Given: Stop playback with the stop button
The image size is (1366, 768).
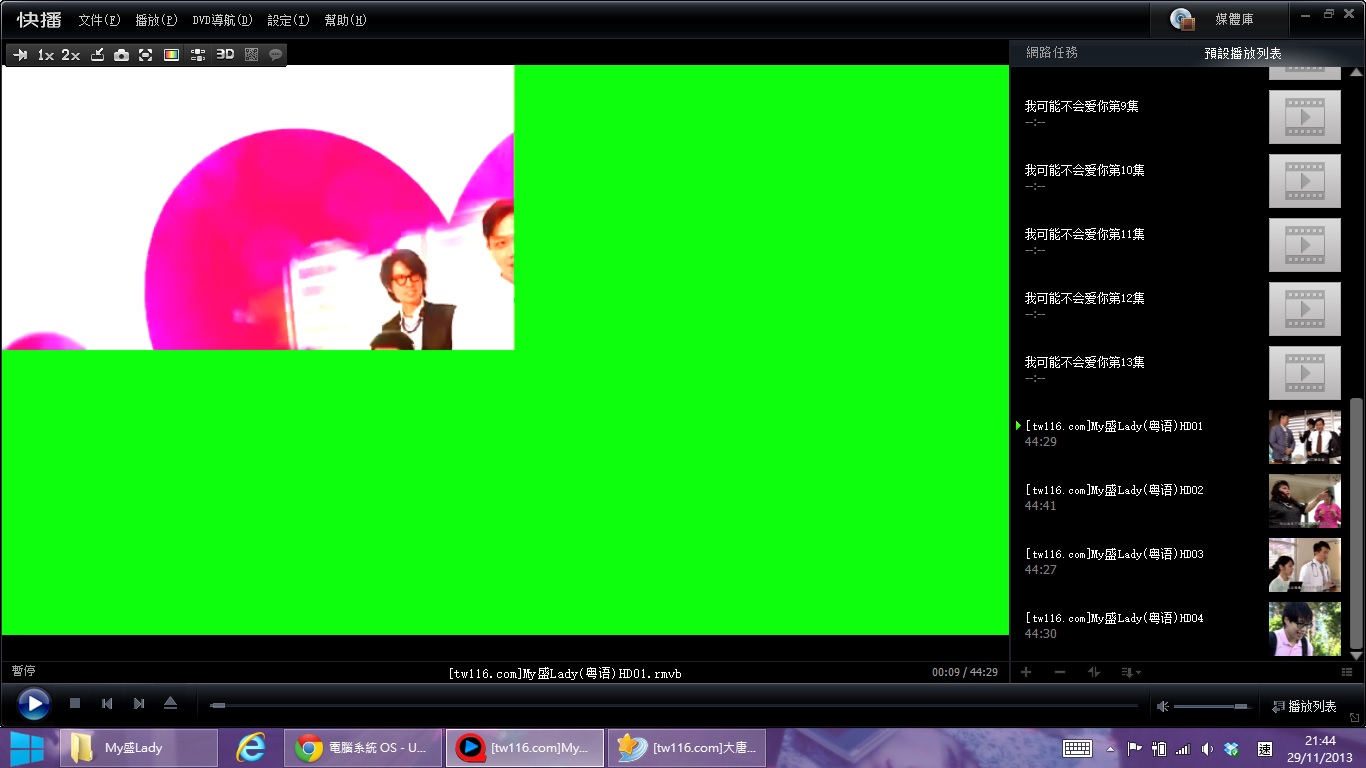Looking at the screenshot, I should click(x=75, y=704).
